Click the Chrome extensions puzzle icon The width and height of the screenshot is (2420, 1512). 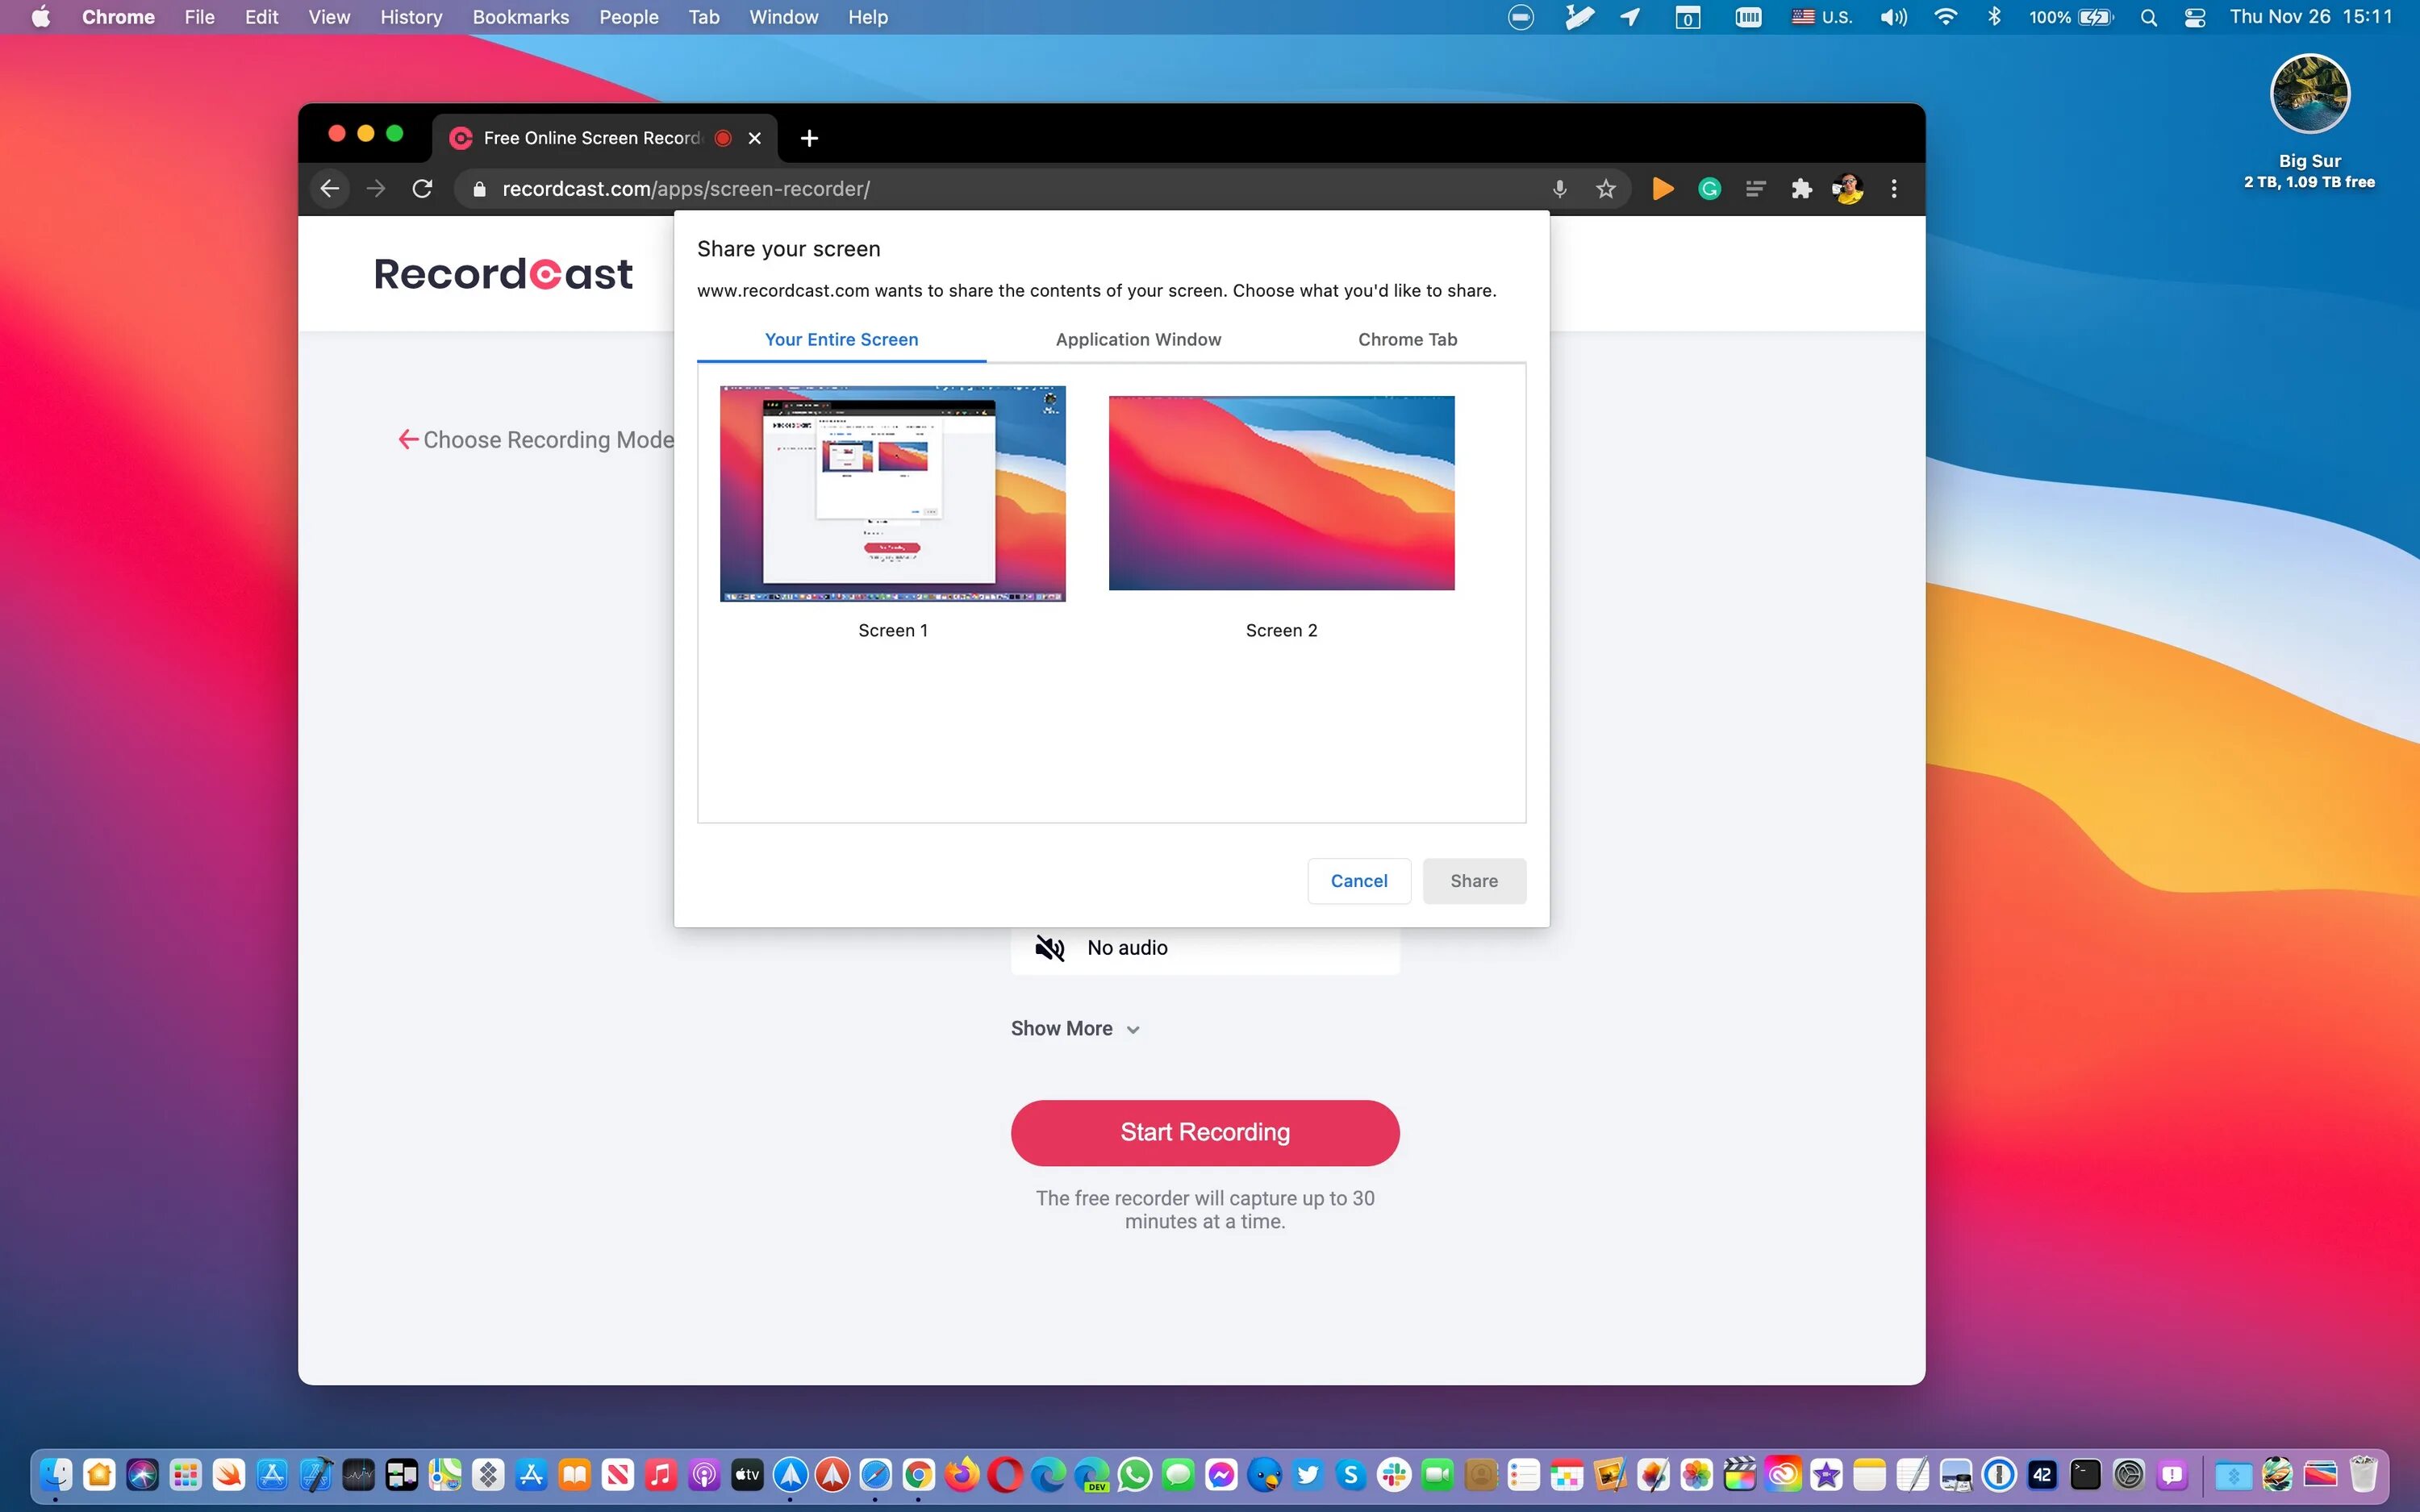(x=1801, y=188)
